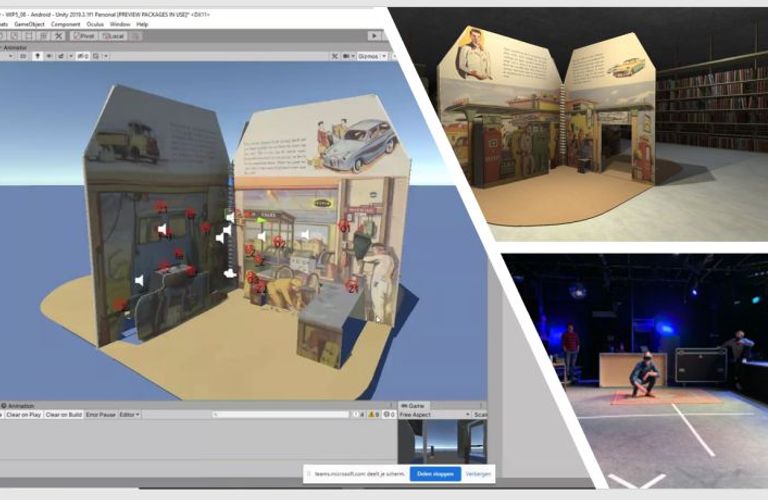Open the component editor tools icon
The height and width of the screenshot is (500, 768).
[x=335, y=56]
